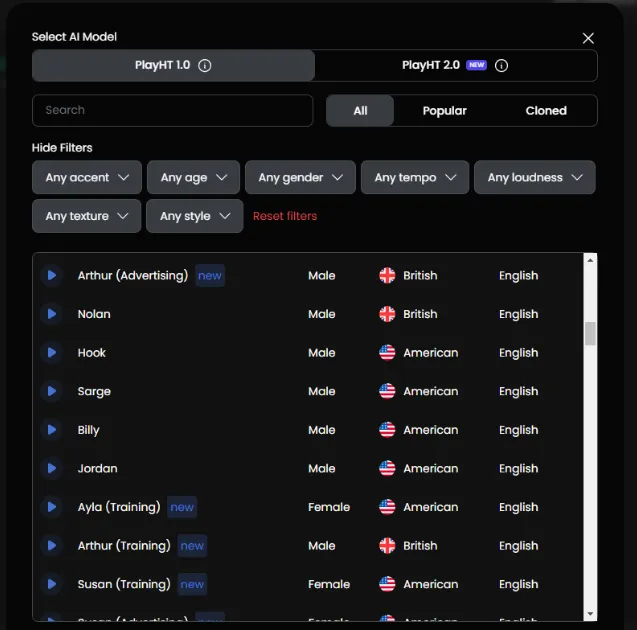637x630 pixels.
Task: Click the new badge beside Arthur (Advertising)
Action: click(x=210, y=275)
